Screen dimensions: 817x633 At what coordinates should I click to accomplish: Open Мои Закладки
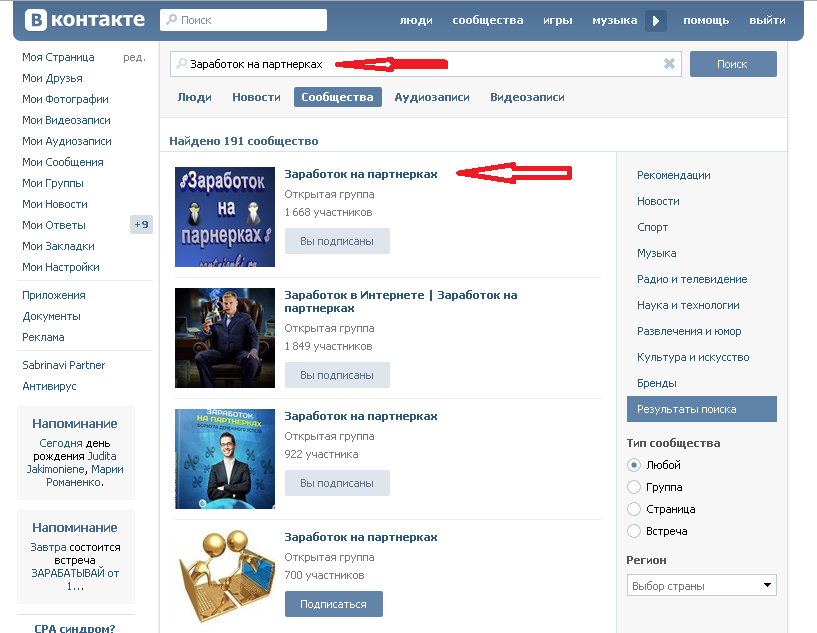(x=58, y=246)
